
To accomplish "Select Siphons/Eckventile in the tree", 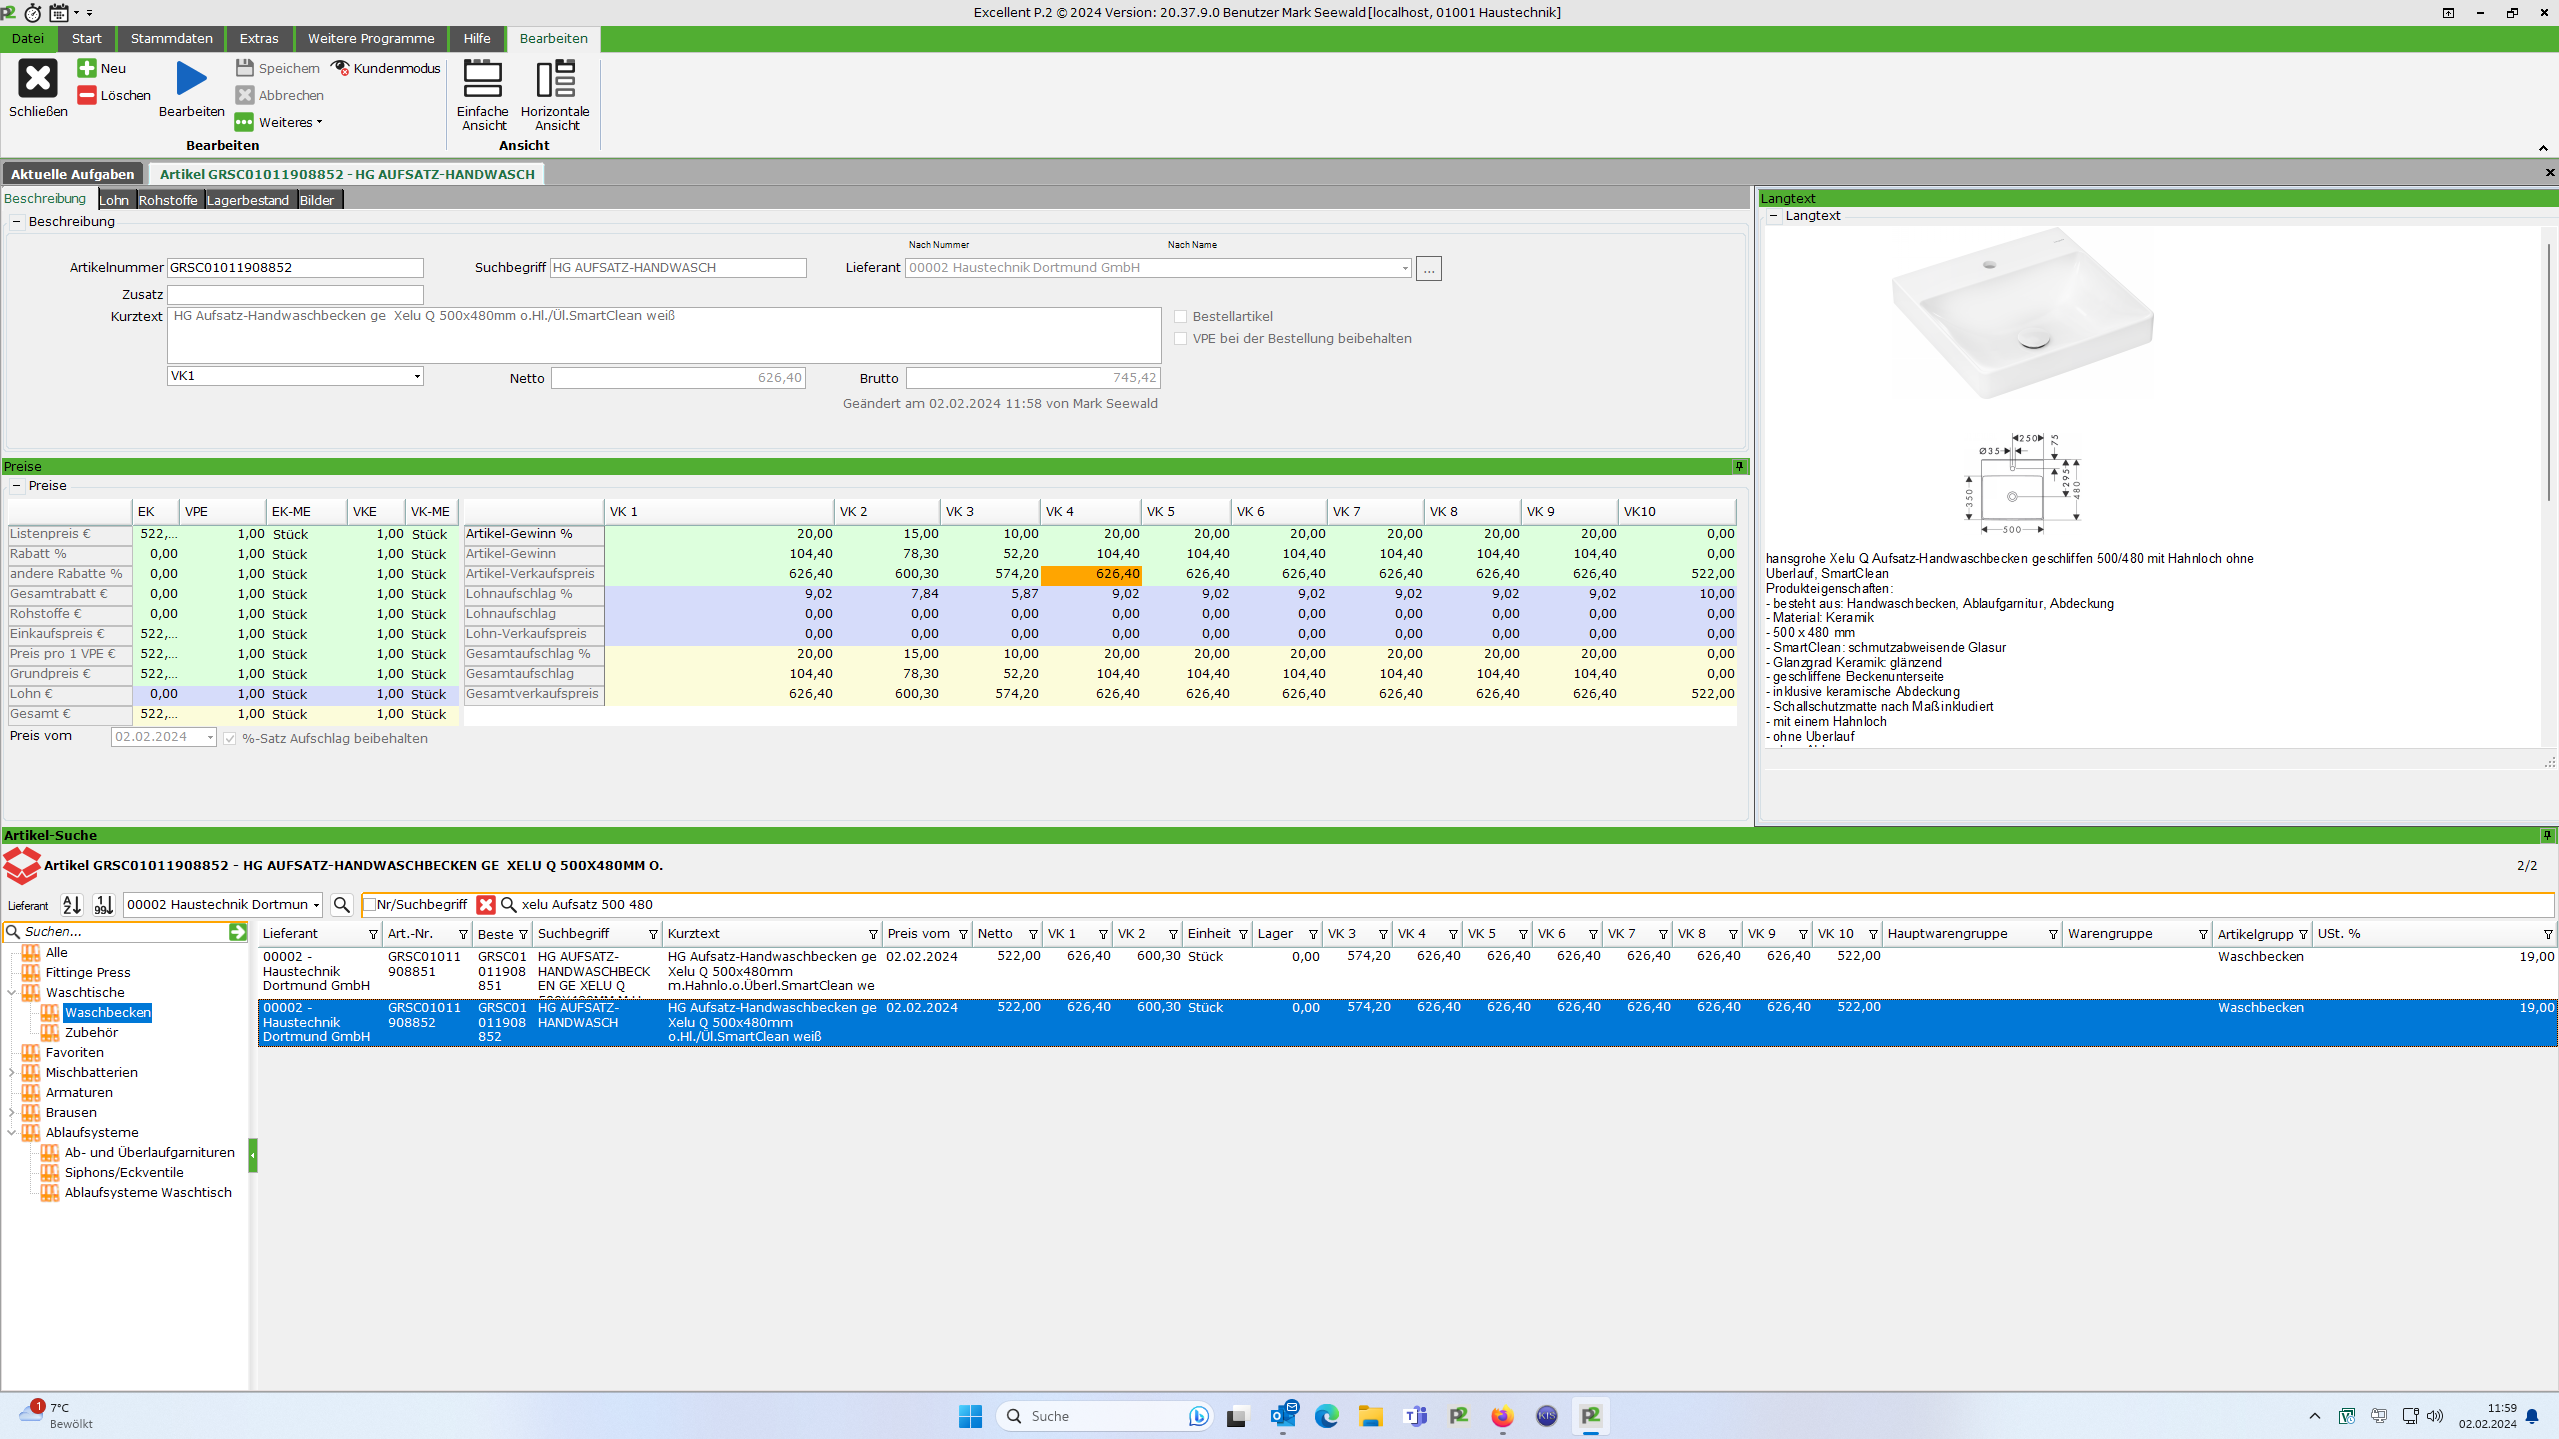I will click(124, 1172).
